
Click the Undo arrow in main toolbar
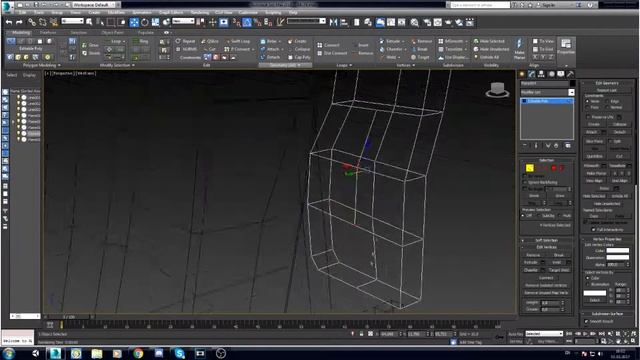pyautogui.click(x=9, y=22)
